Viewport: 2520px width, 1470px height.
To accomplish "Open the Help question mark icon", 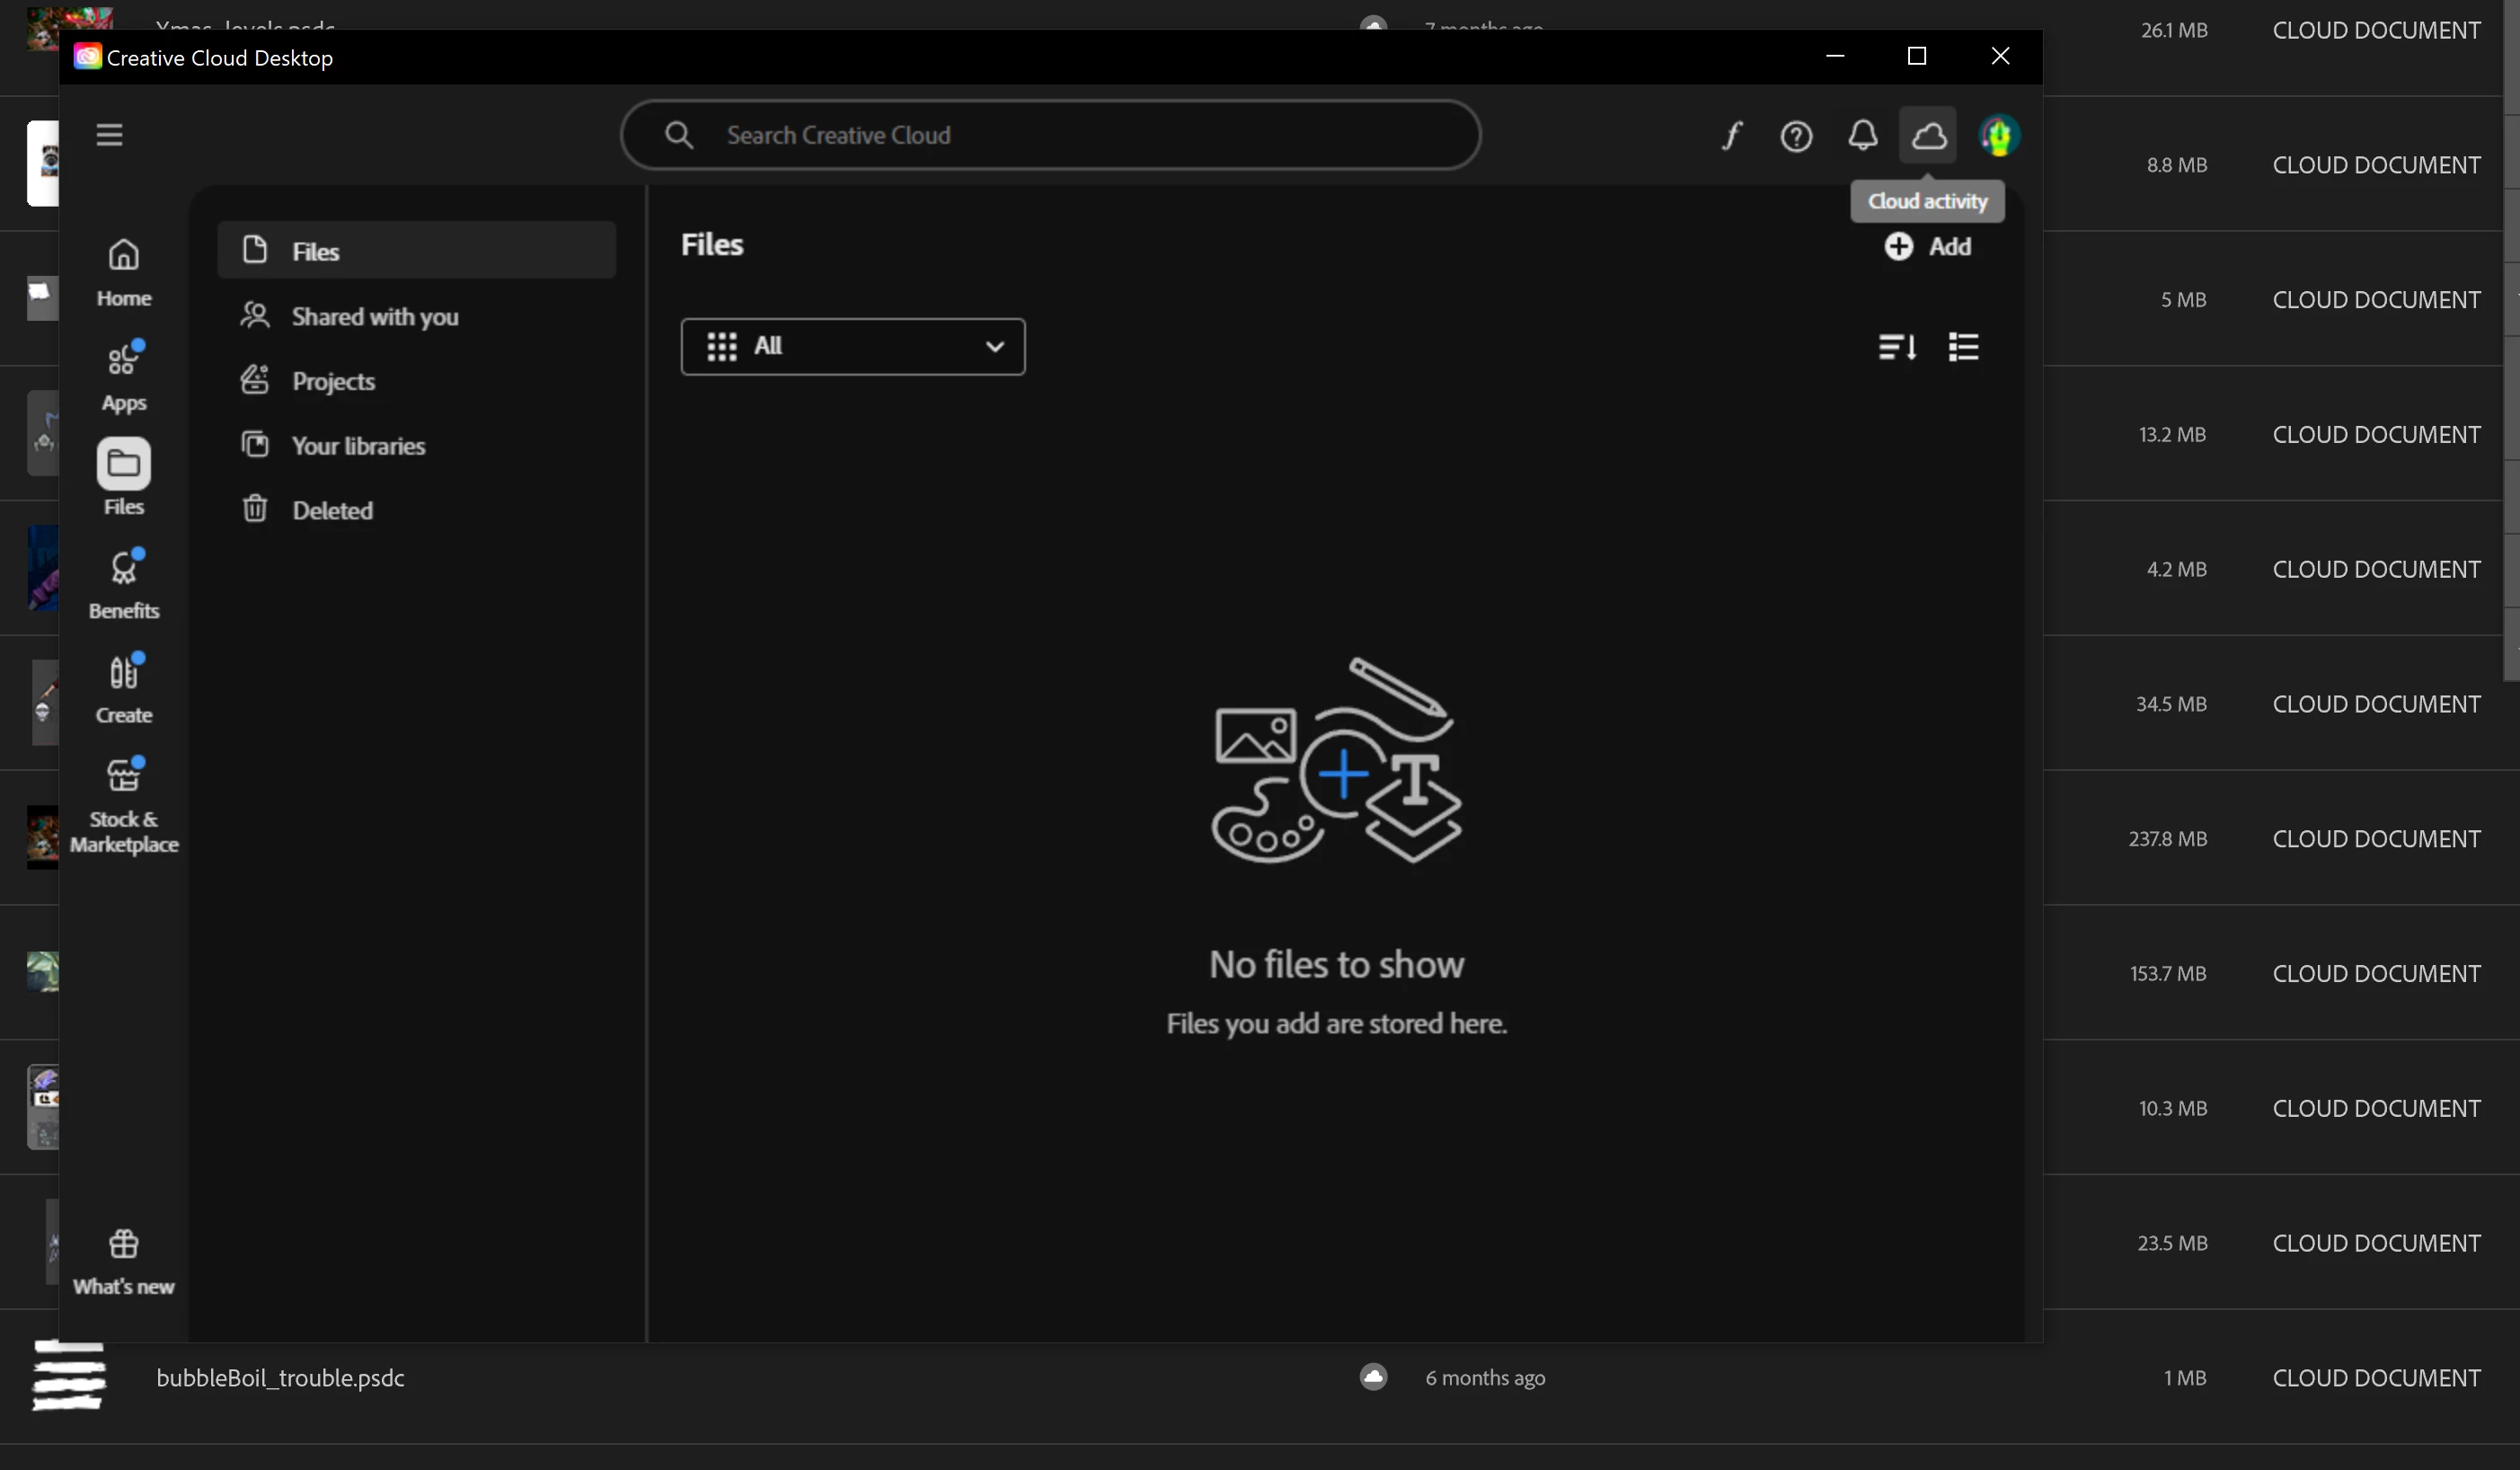I will click(x=1796, y=135).
